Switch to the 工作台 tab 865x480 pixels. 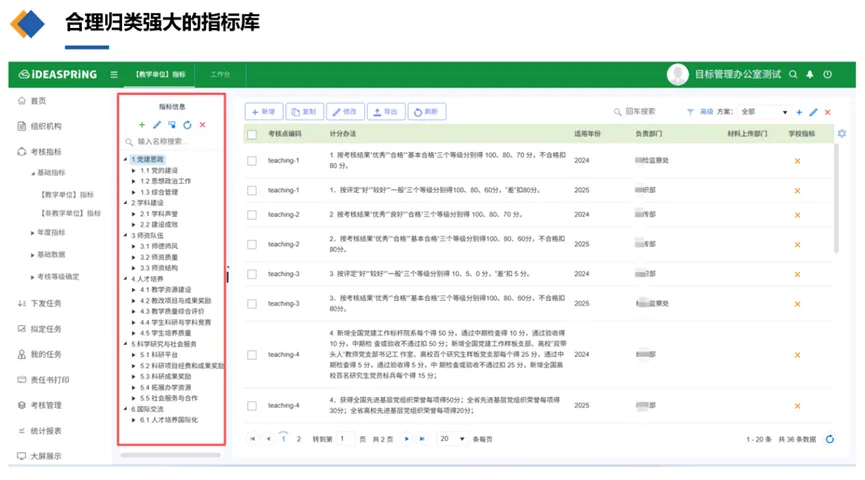(220, 74)
